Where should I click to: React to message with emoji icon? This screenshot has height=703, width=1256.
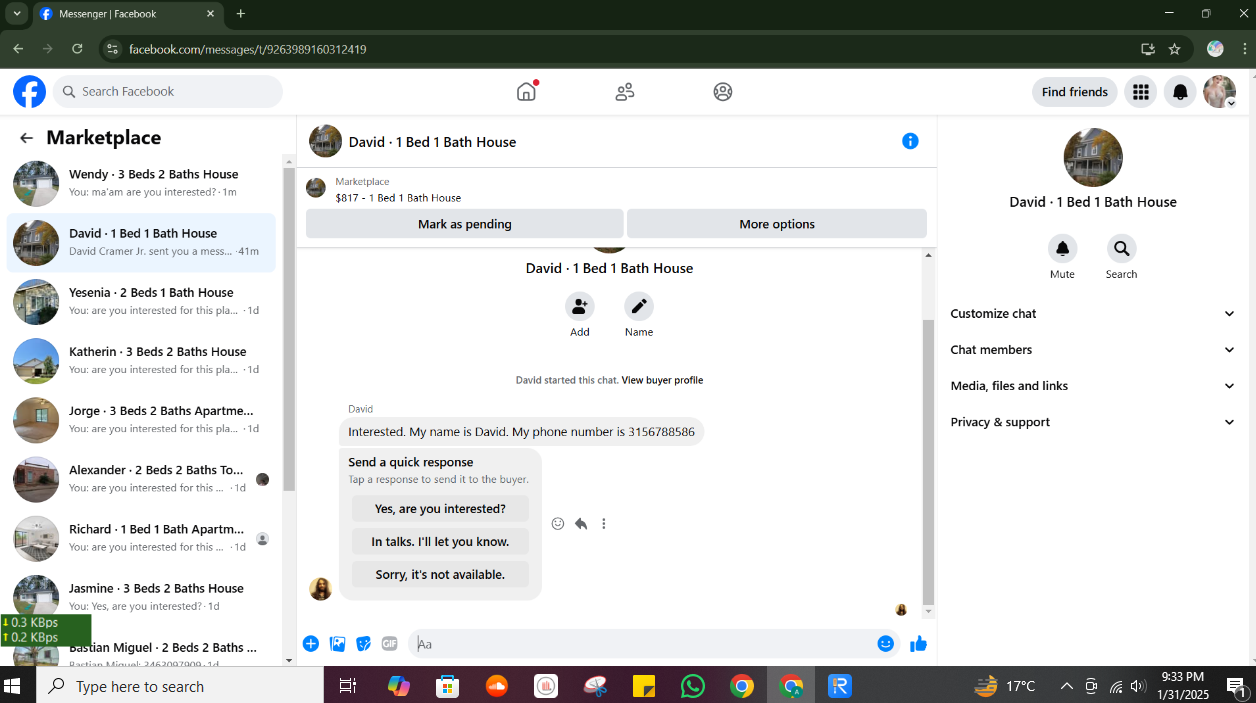click(x=558, y=523)
